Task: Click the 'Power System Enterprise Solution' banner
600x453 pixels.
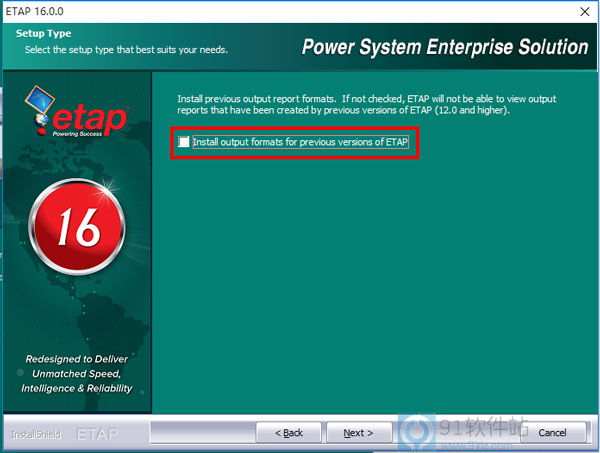Action: coord(445,47)
